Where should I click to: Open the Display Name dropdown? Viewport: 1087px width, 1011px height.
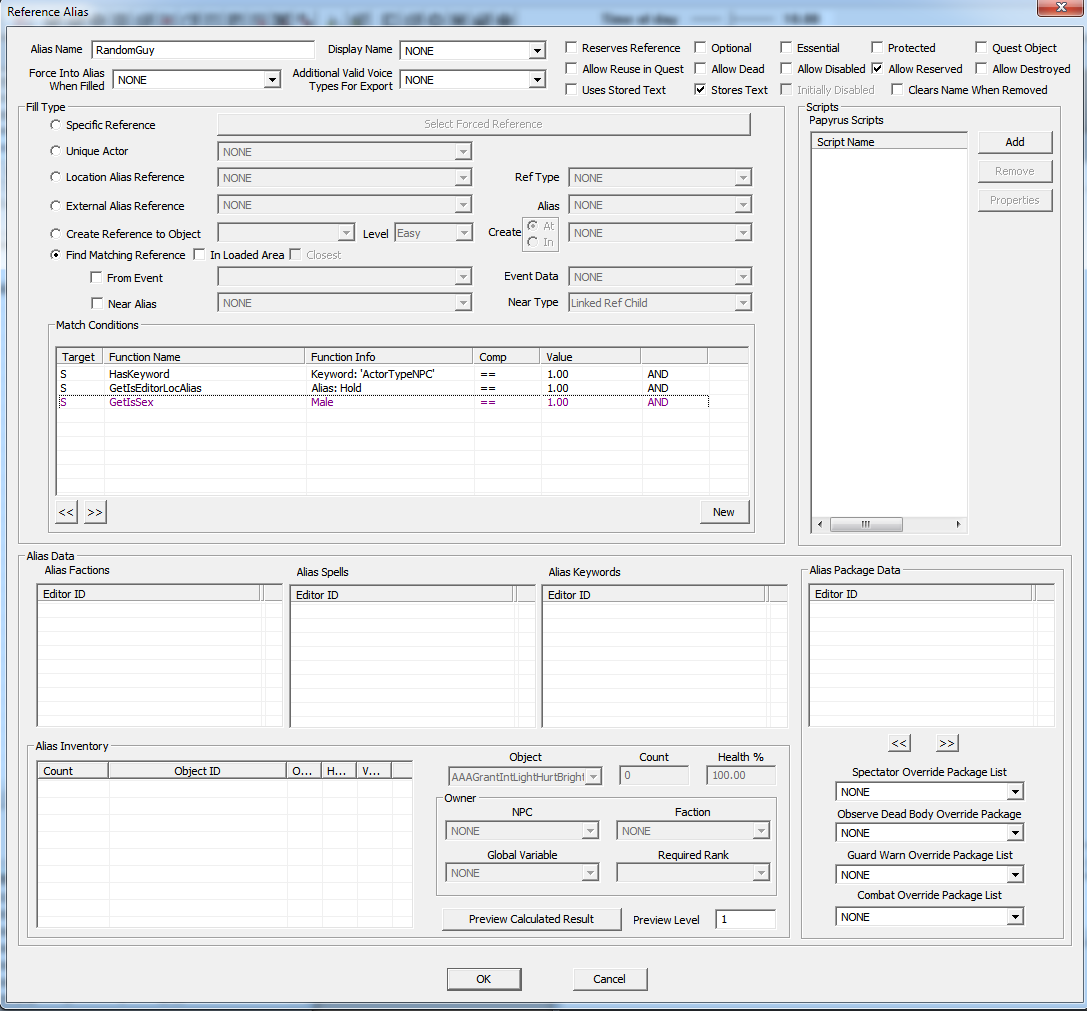(537, 51)
